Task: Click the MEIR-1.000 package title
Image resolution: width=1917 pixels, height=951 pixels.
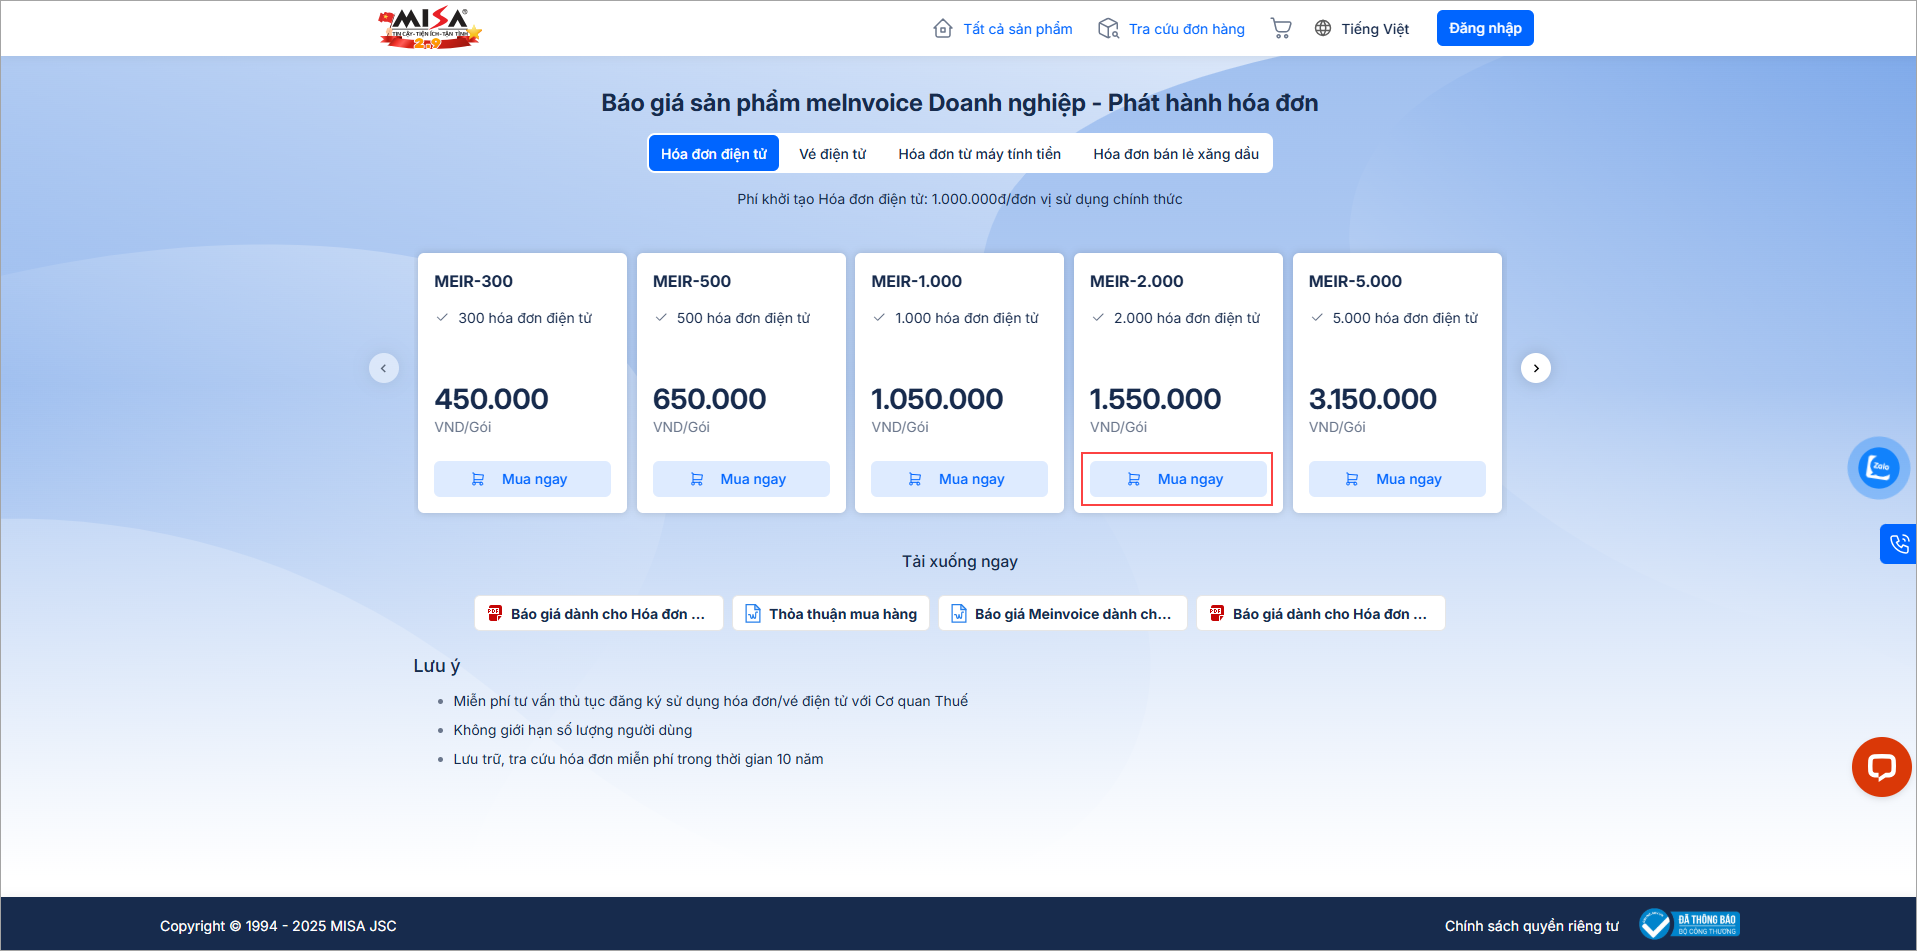Action: coord(916,281)
